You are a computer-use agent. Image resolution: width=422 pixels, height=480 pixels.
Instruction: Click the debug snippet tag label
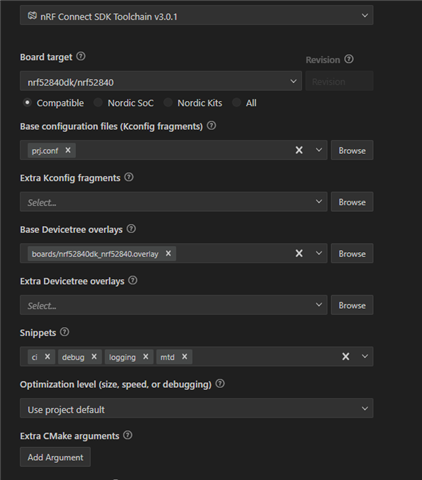pos(73,357)
